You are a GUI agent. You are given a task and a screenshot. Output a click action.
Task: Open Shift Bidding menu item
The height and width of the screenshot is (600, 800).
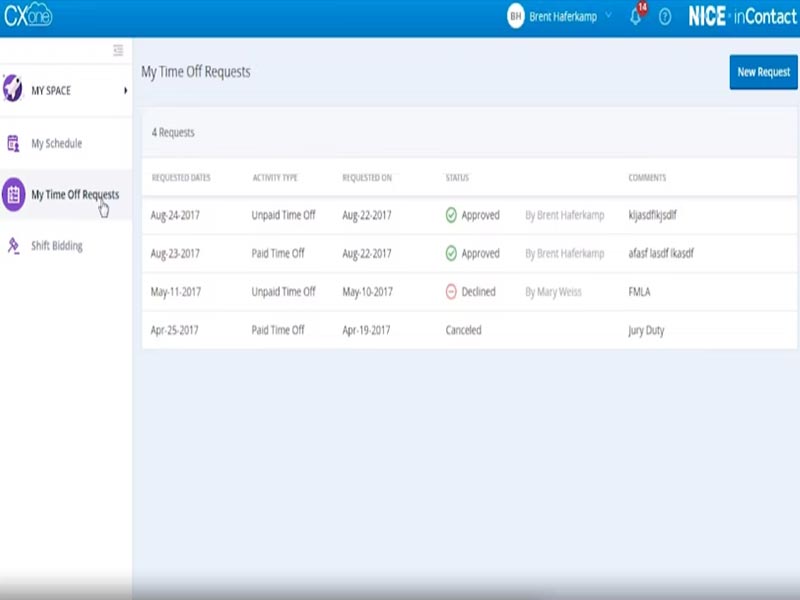pyautogui.click(x=57, y=245)
